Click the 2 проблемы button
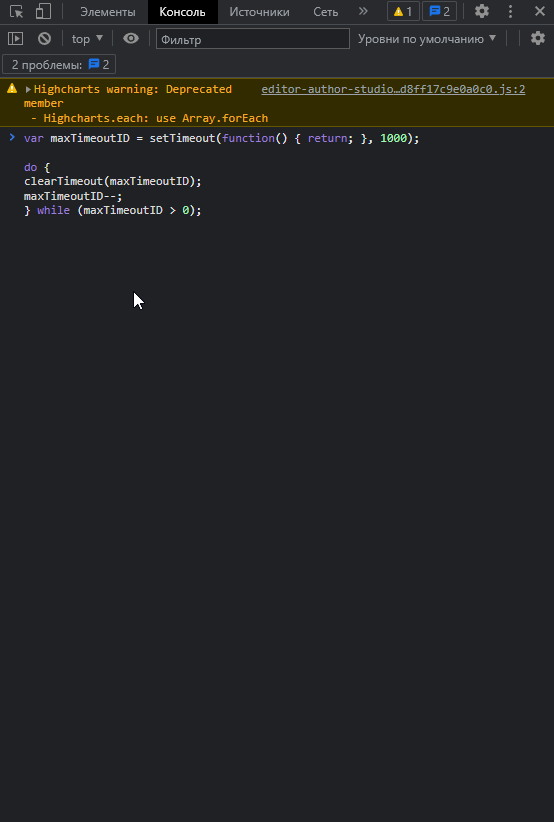 click(x=59, y=64)
